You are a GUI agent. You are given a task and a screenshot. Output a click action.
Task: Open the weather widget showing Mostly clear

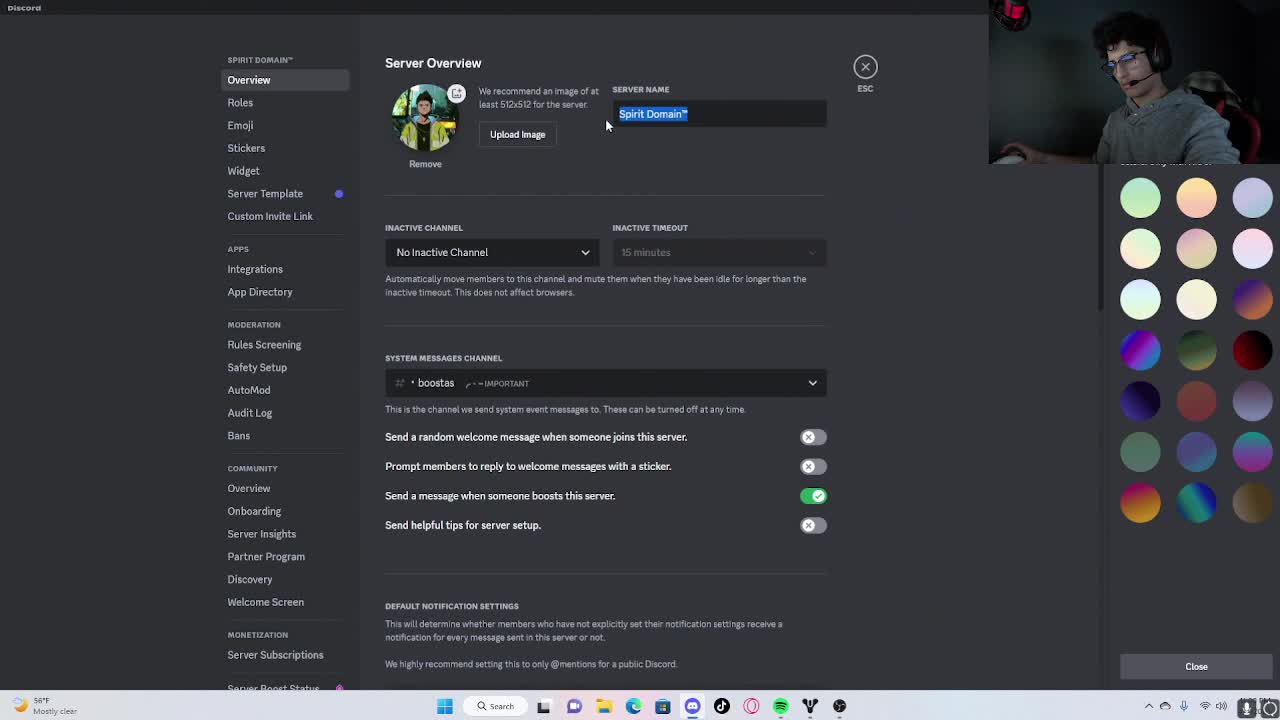coord(42,706)
